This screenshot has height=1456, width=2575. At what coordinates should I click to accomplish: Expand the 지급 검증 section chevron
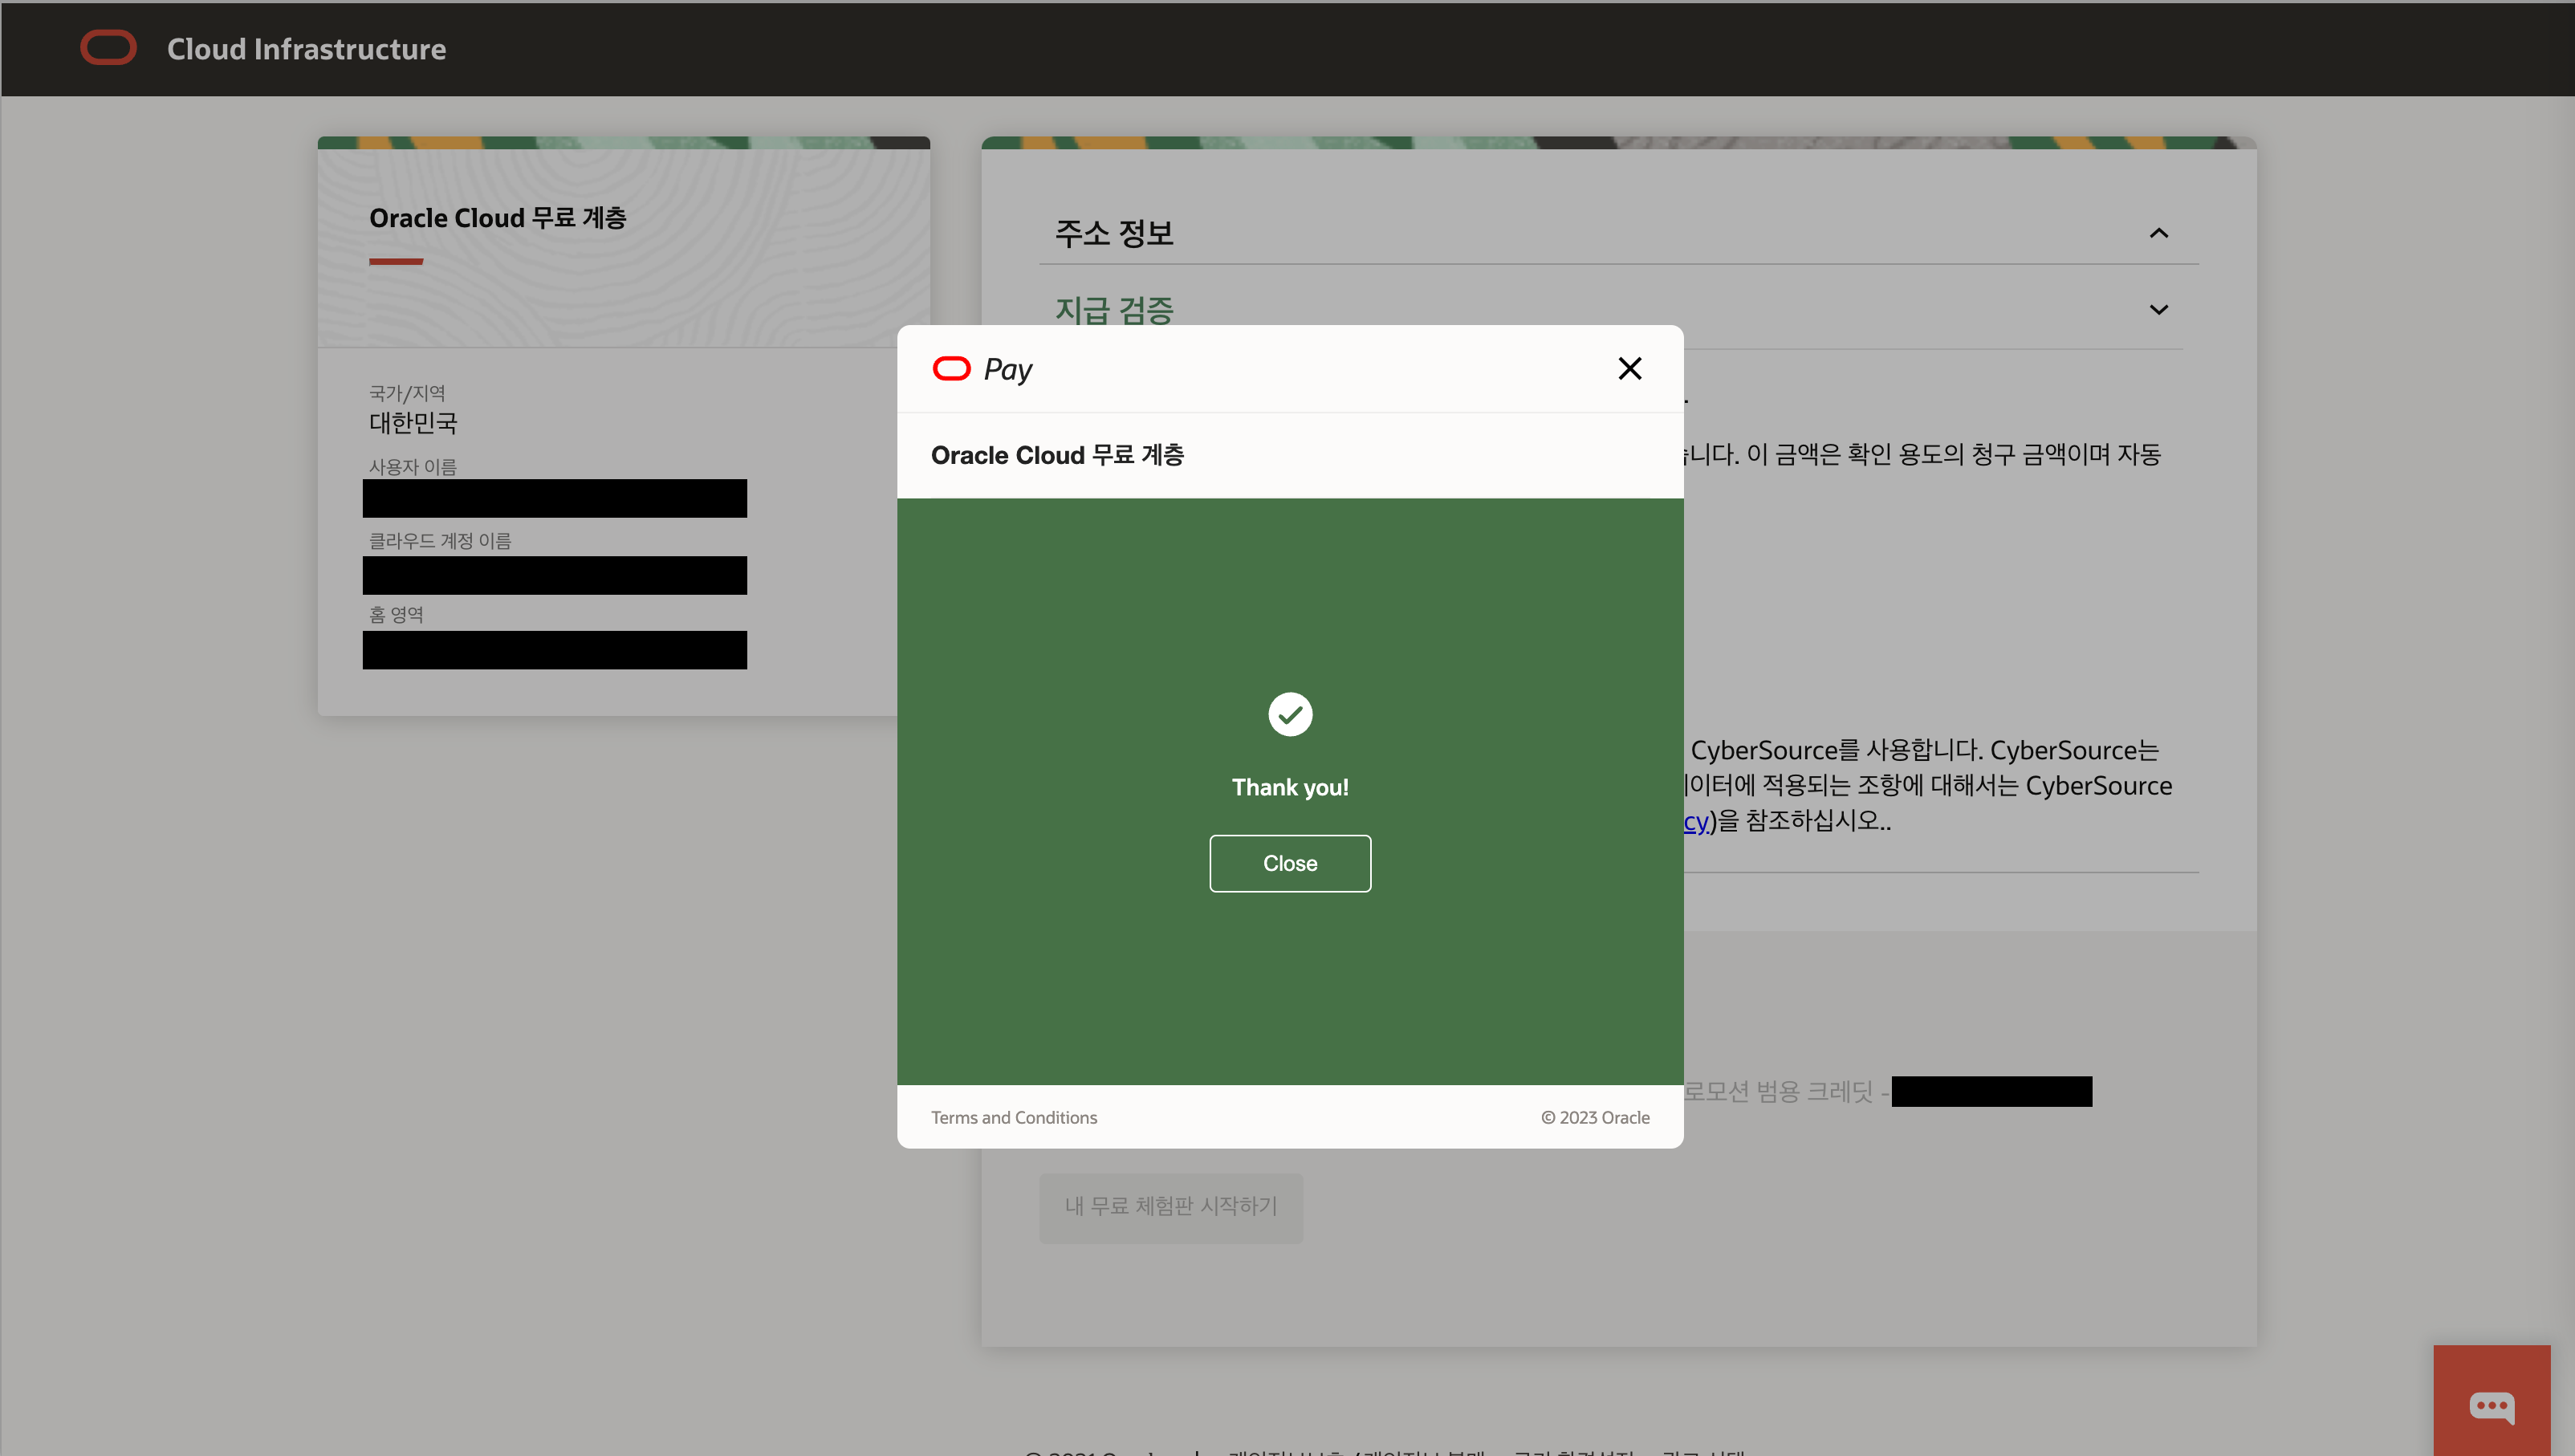point(2158,310)
